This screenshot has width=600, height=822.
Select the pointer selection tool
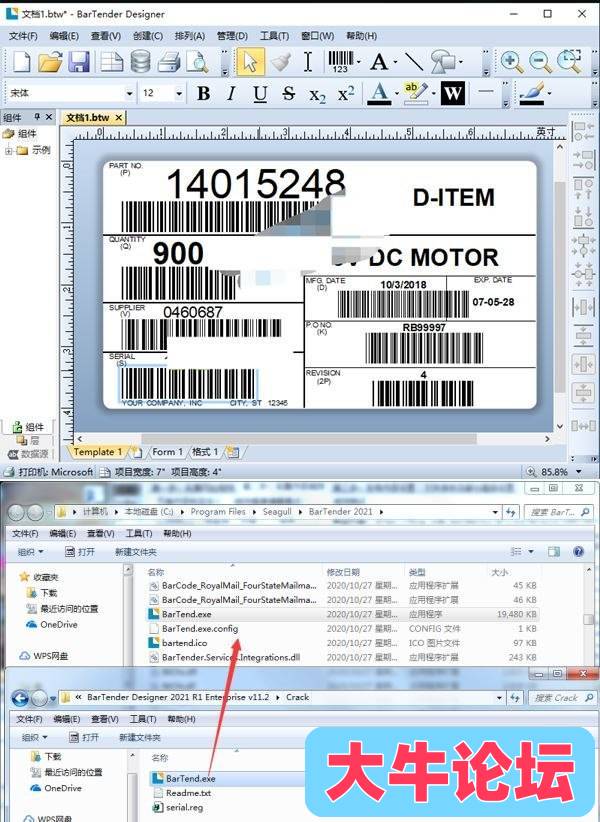[250, 62]
